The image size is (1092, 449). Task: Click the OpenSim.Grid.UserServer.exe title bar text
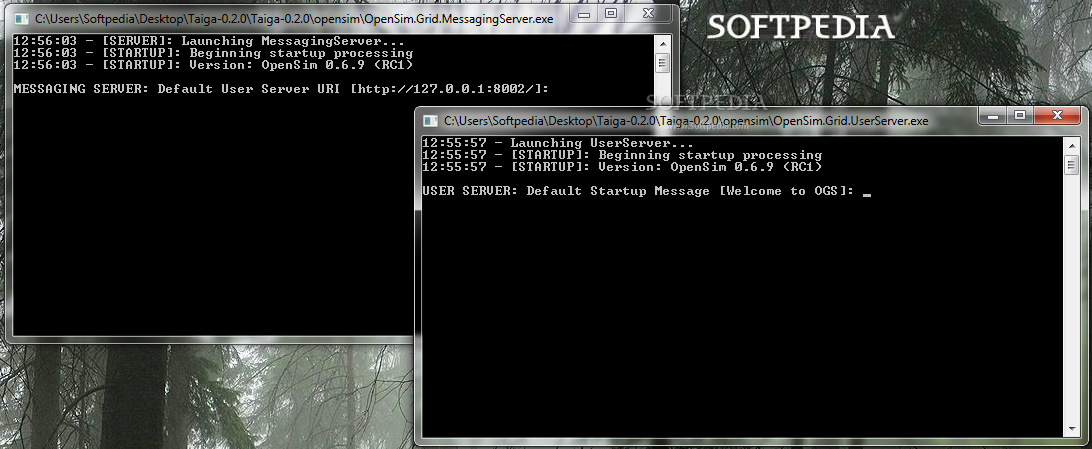click(x=686, y=120)
